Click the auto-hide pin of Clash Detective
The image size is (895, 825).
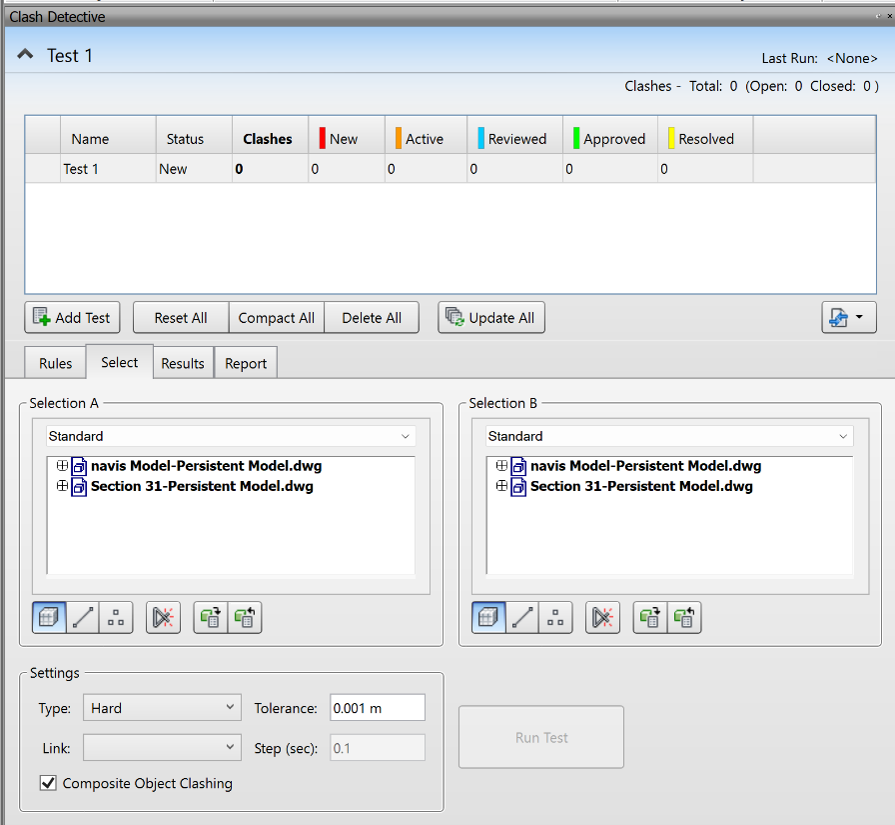[878, 16]
